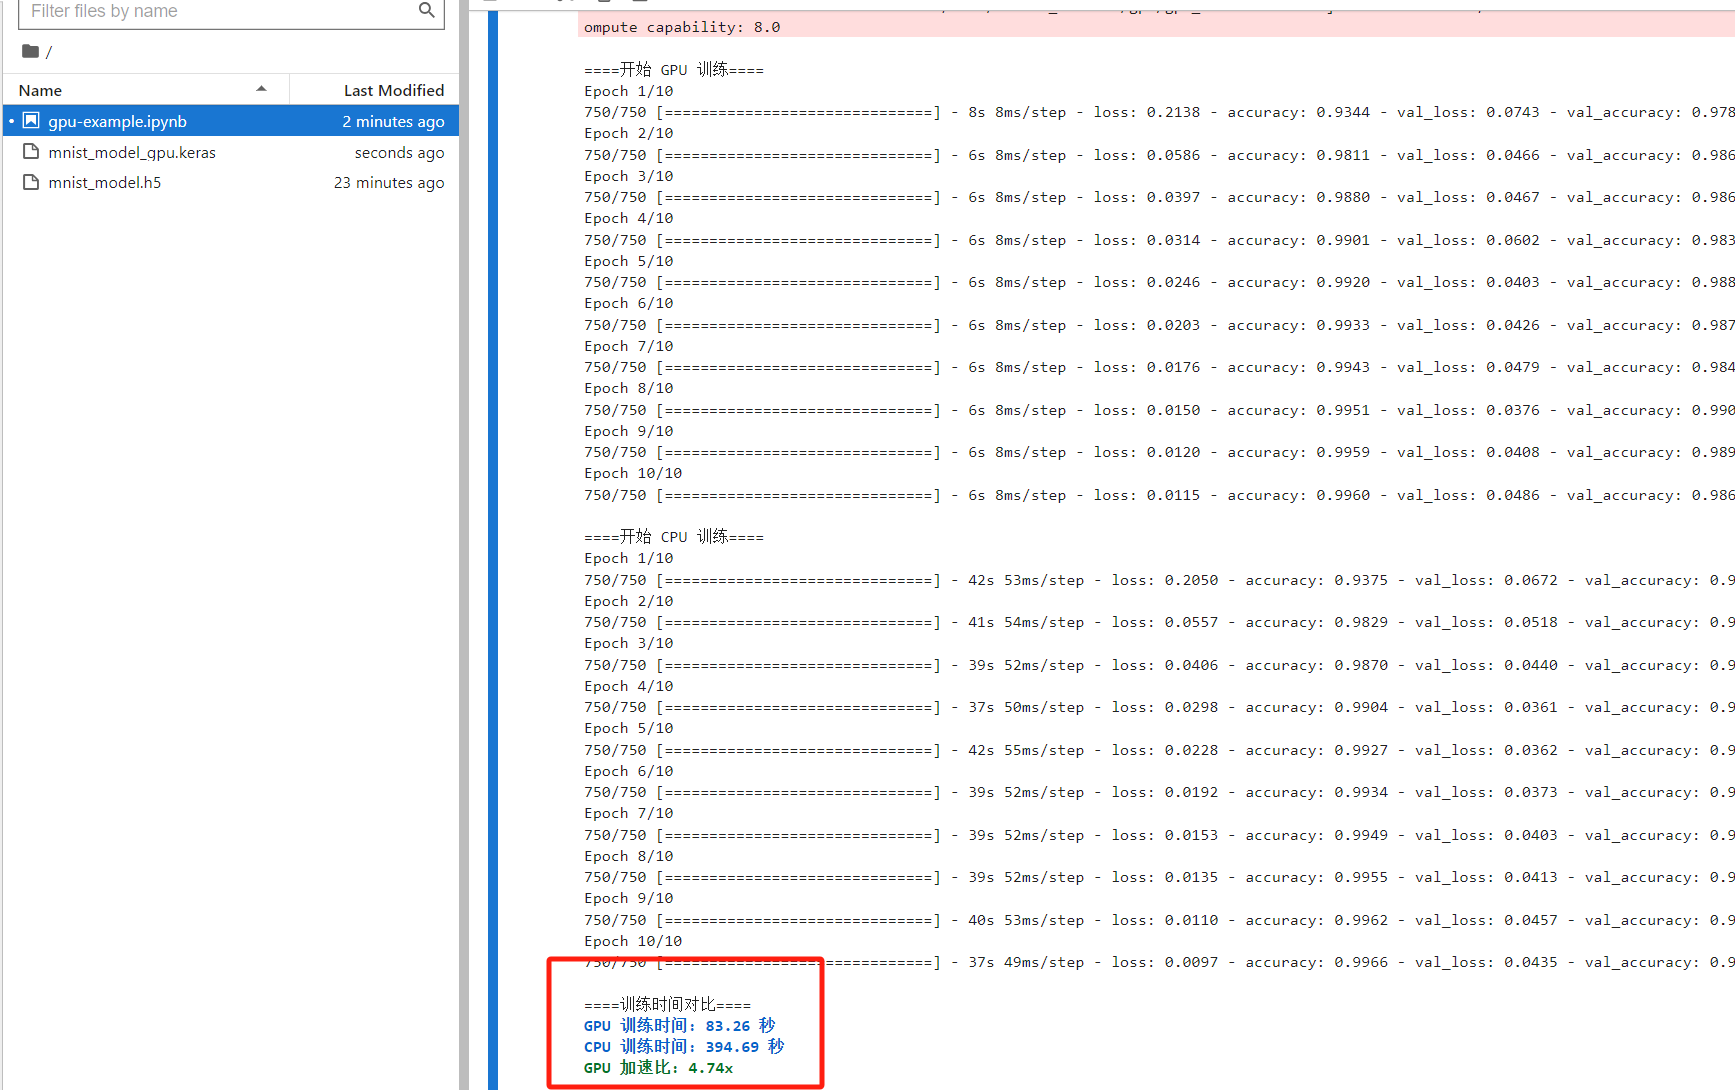The image size is (1735, 1090).
Task: Click the '开始 CPU 训练' output header
Action: (x=674, y=537)
